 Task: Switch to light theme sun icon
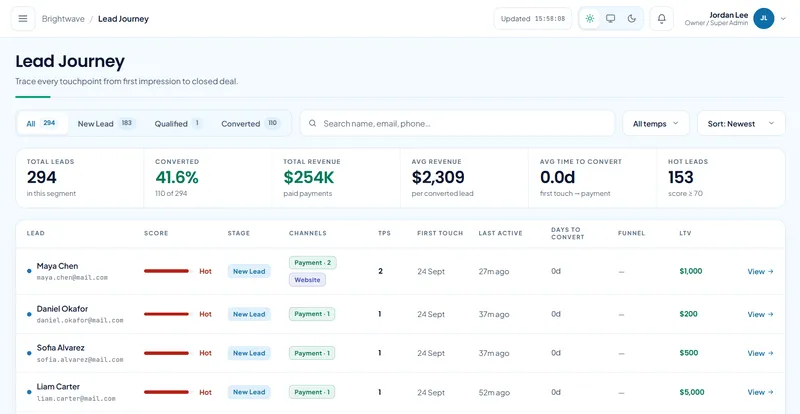point(590,19)
